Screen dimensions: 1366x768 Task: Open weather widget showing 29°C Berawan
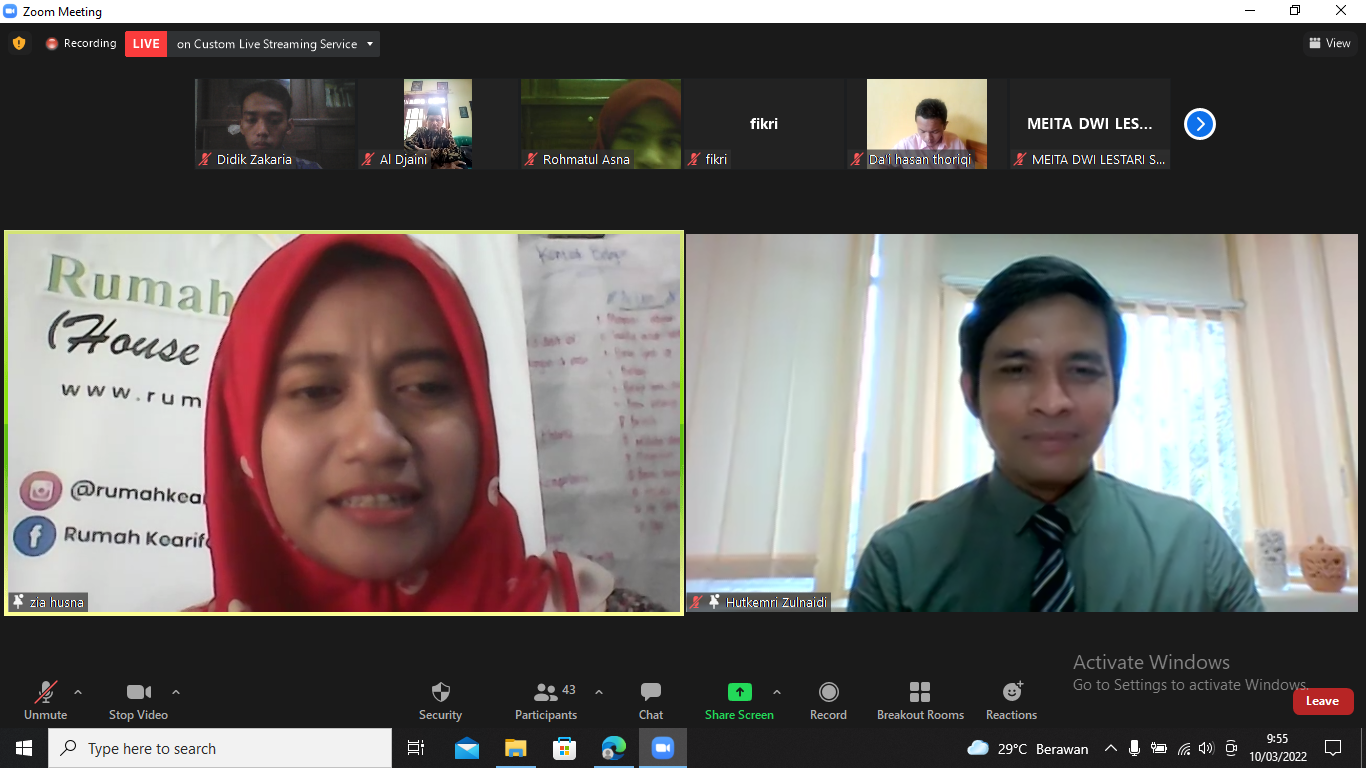(x=1028, y=748)
